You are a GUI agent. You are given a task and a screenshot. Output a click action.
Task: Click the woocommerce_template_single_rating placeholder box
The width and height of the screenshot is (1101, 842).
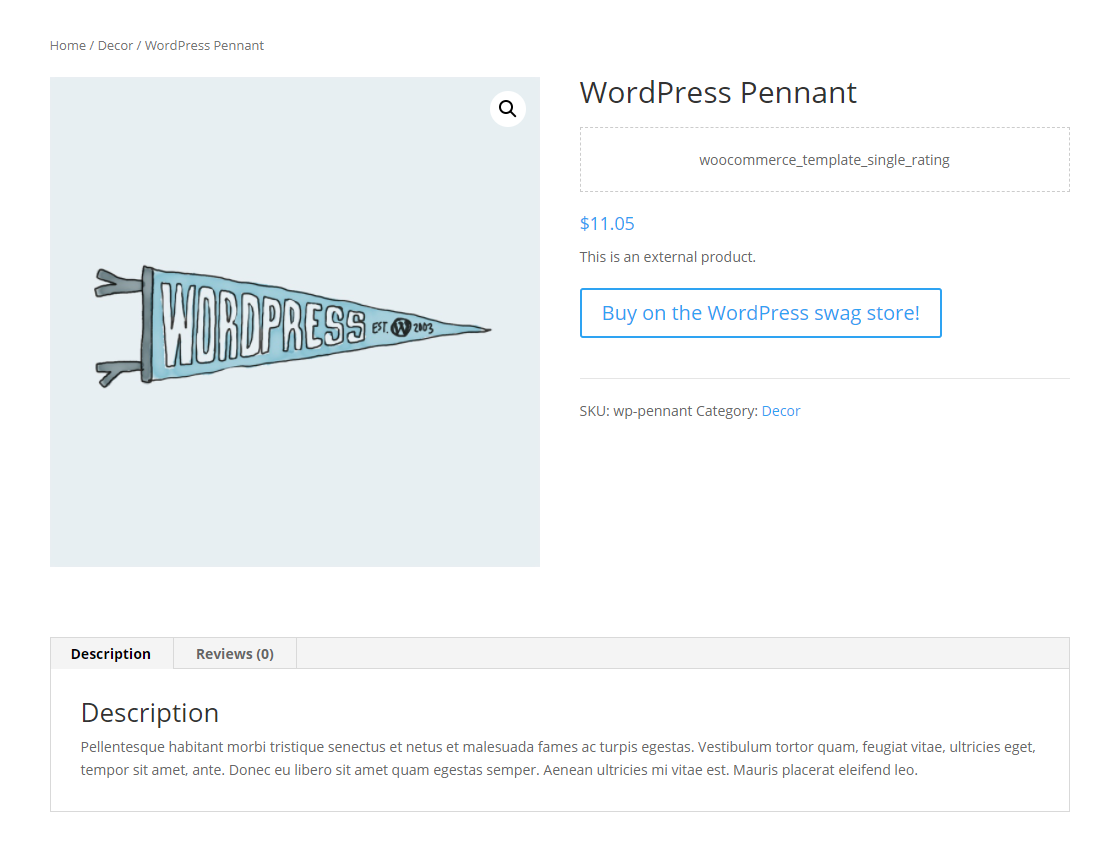coord(824,159)
